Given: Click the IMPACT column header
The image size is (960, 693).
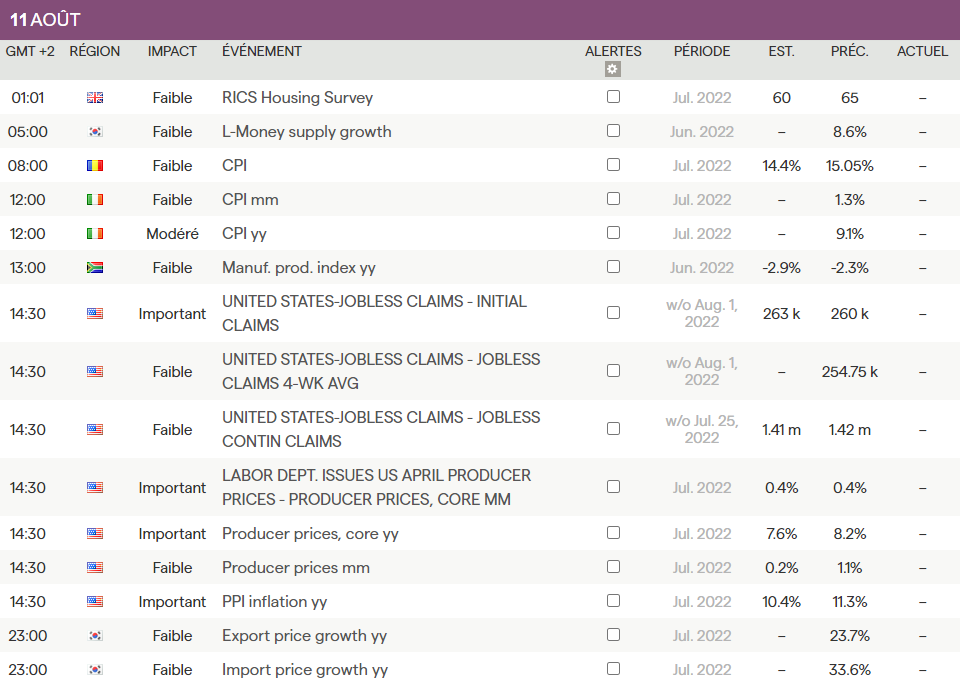Looking at the screenshot, I should (x=172, y=51).
